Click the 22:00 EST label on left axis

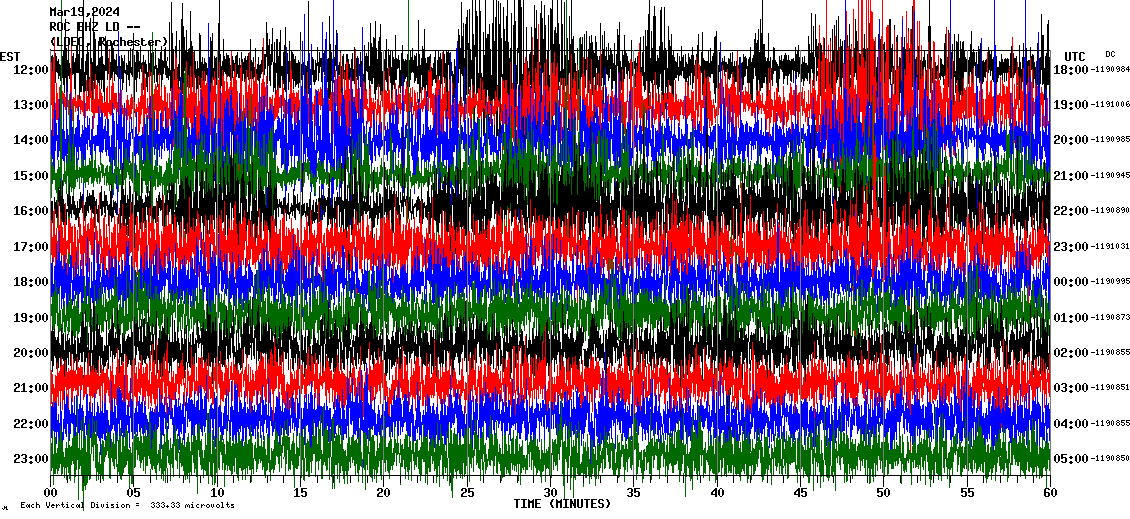[30, 423]
